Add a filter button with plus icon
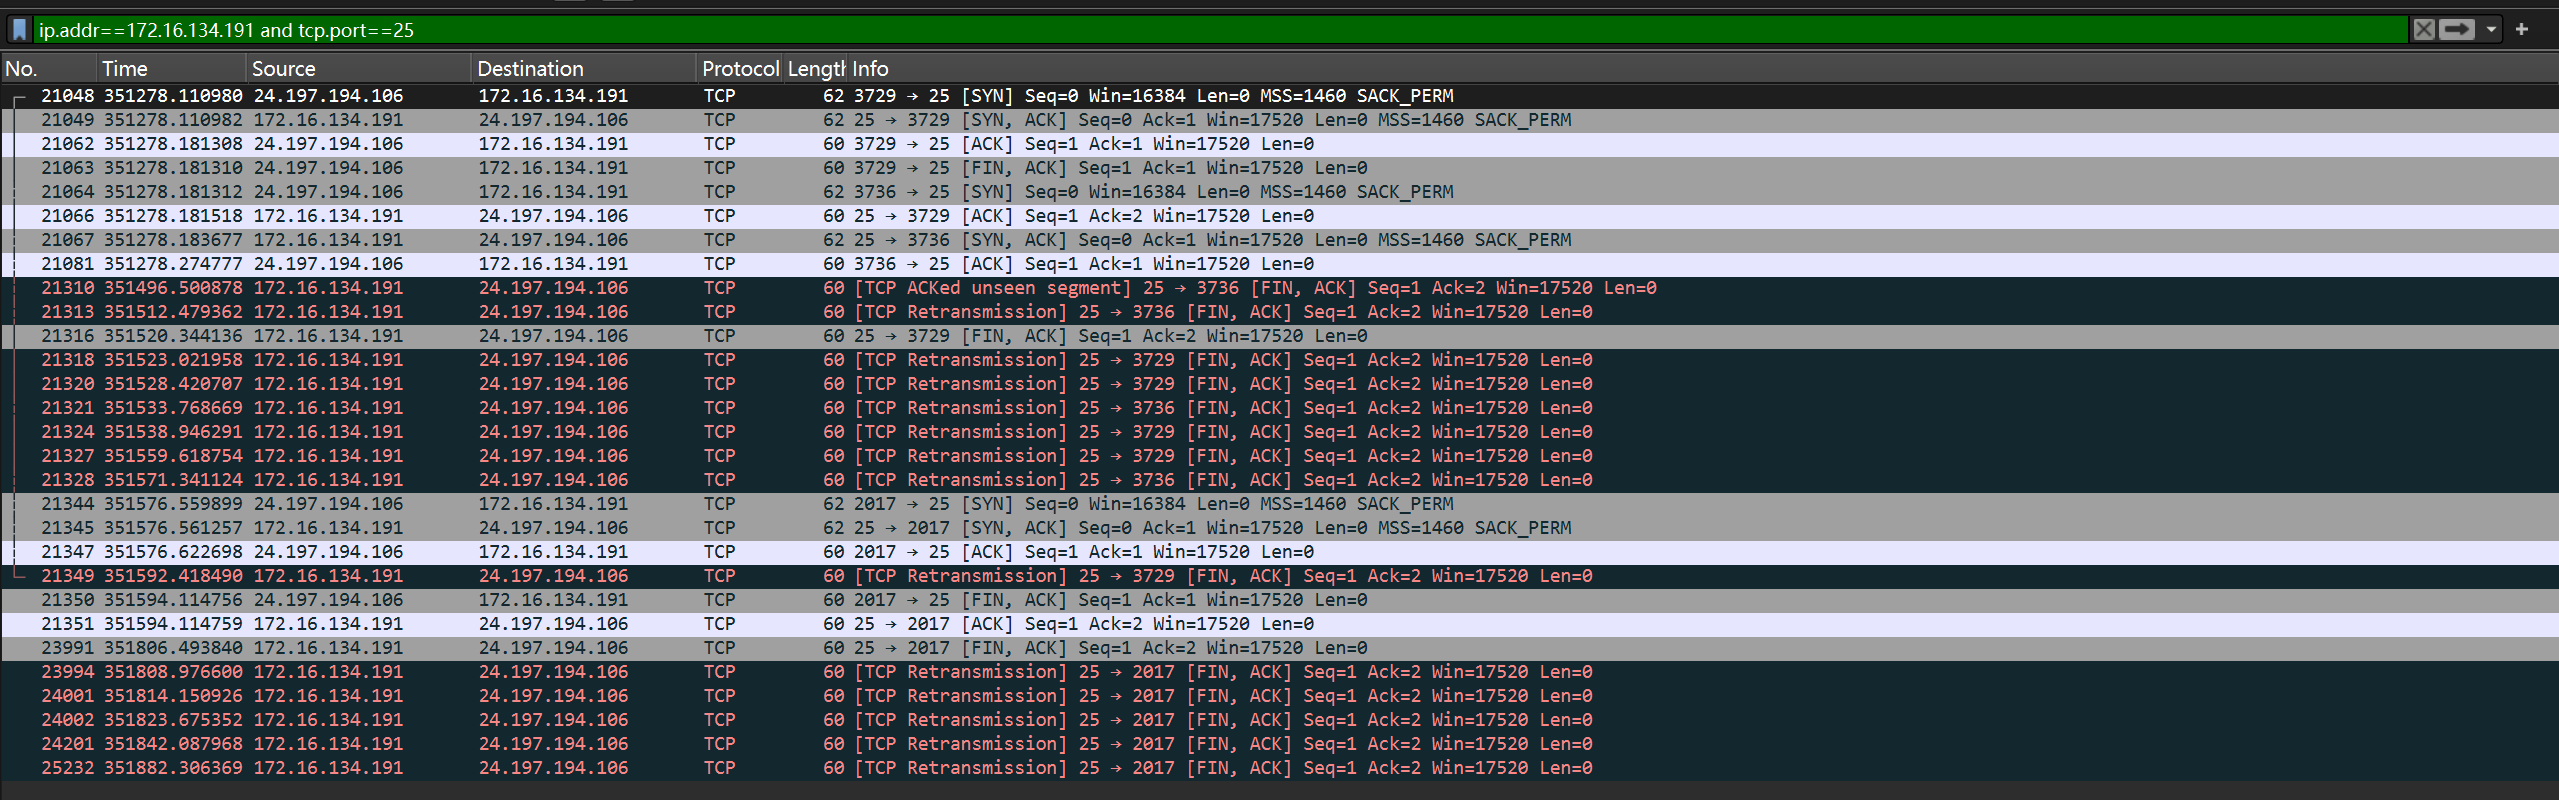This screenshot has height=800, width=2559. [2522, 30]
